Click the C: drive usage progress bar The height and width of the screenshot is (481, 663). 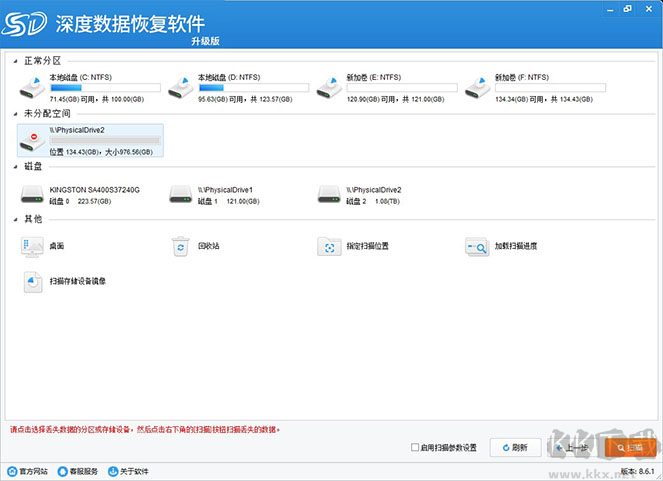105,88
